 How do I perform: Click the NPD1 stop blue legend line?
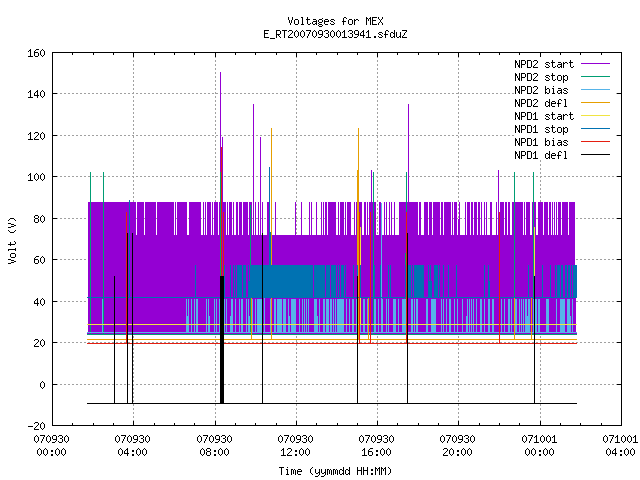(x=596, y=129)
